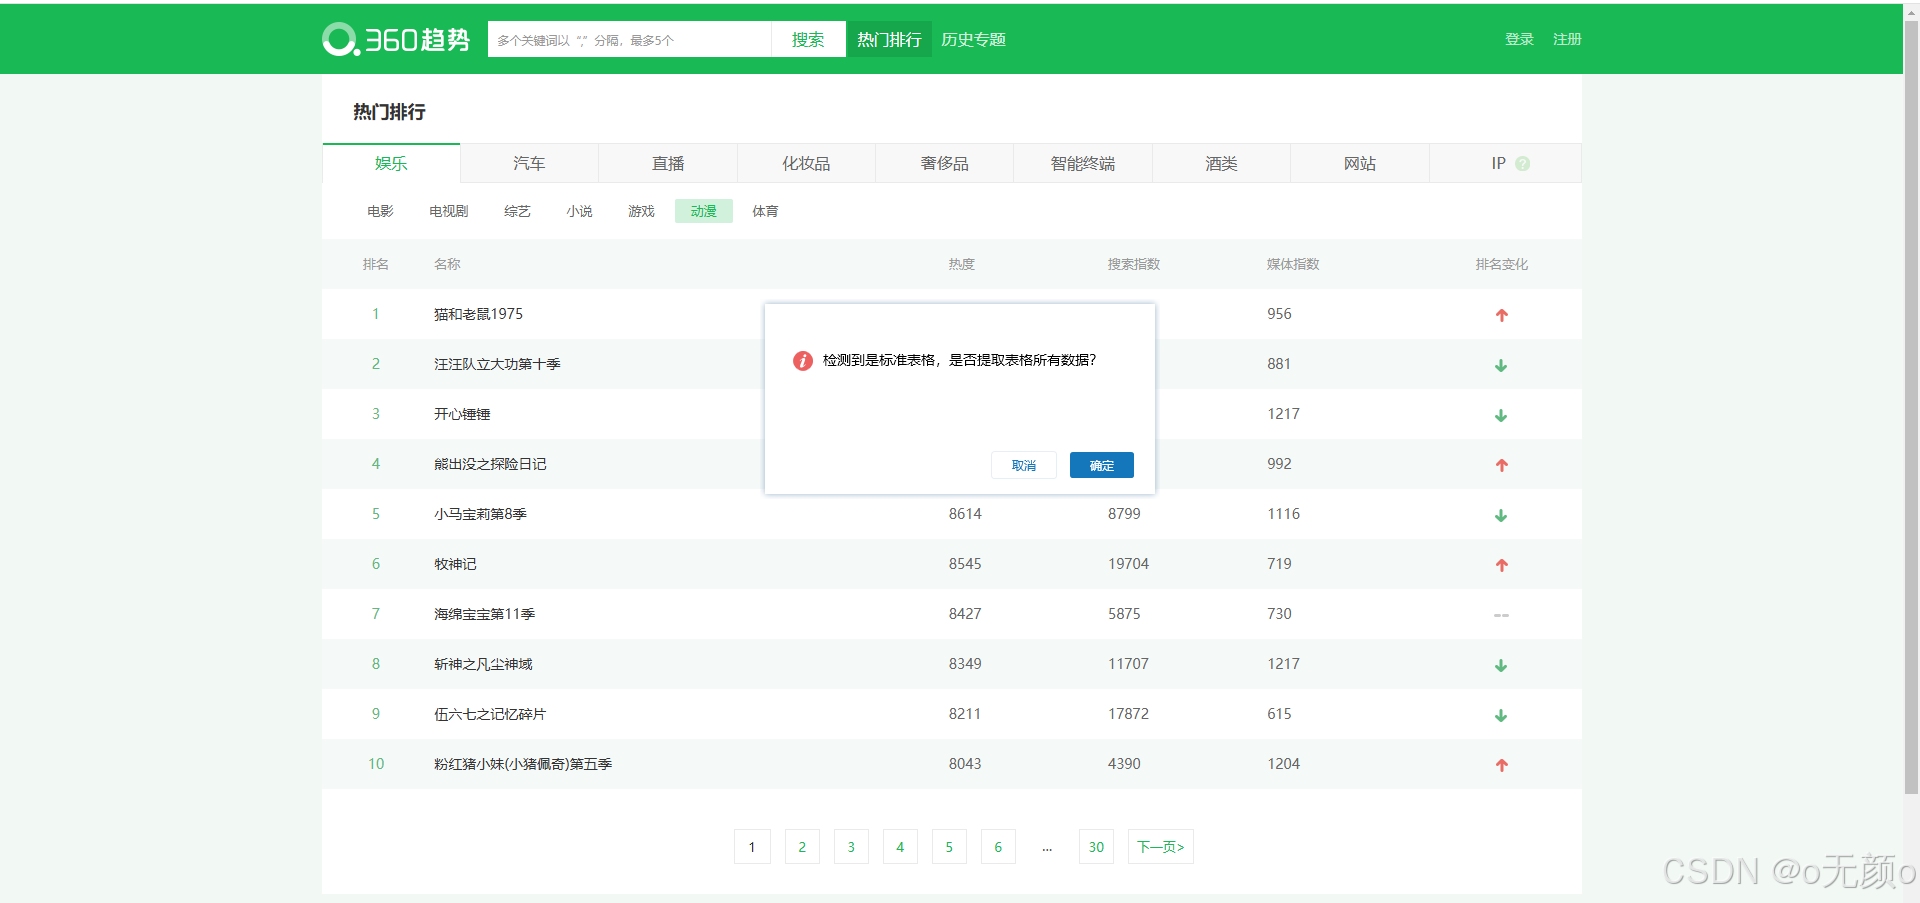Switch to the IP tab
This screenshot has width=1920, height=903.
pos(1506,163)
